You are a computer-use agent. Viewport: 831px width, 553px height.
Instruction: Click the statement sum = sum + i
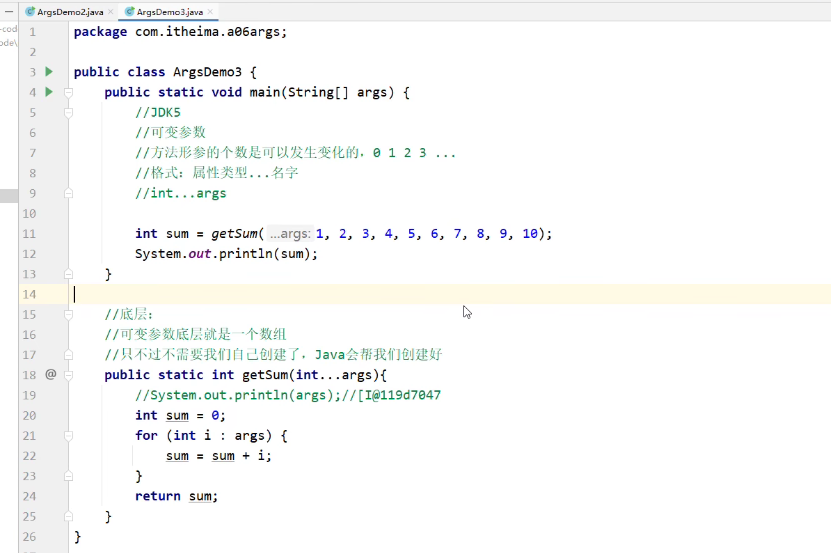point(218,456)
